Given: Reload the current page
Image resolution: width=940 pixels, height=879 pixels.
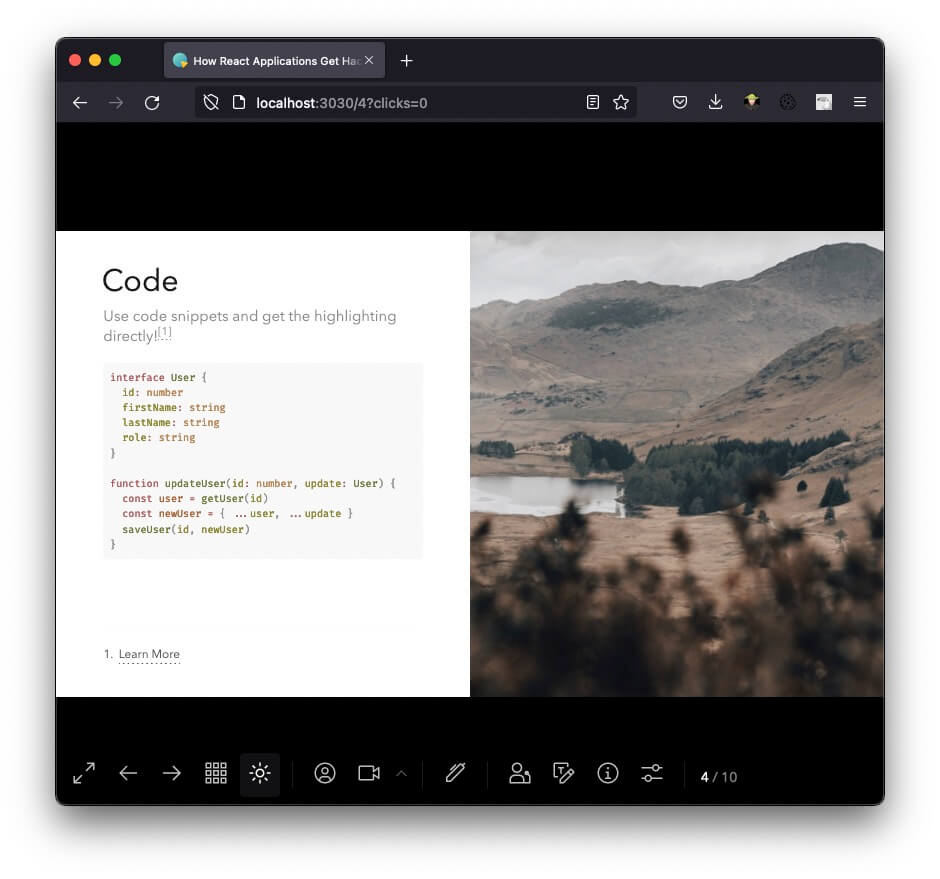Looking at the screenshot, I should click(x=152, y=103).
